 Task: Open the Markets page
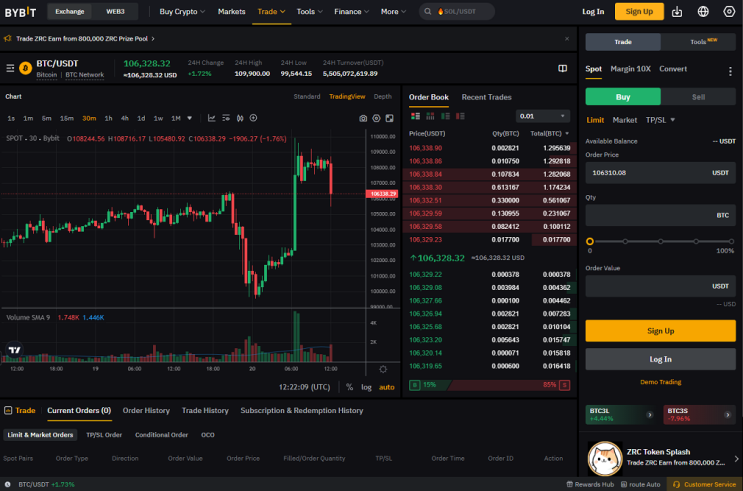click(231, 11)
